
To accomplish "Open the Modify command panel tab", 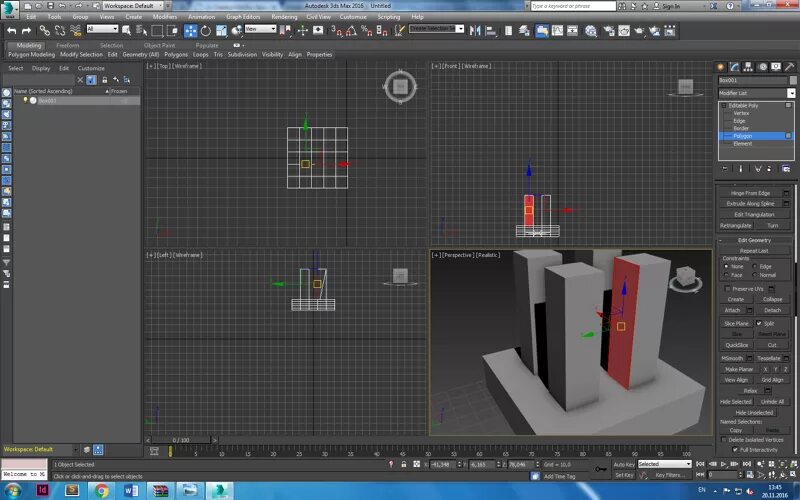I will (734, 67).
